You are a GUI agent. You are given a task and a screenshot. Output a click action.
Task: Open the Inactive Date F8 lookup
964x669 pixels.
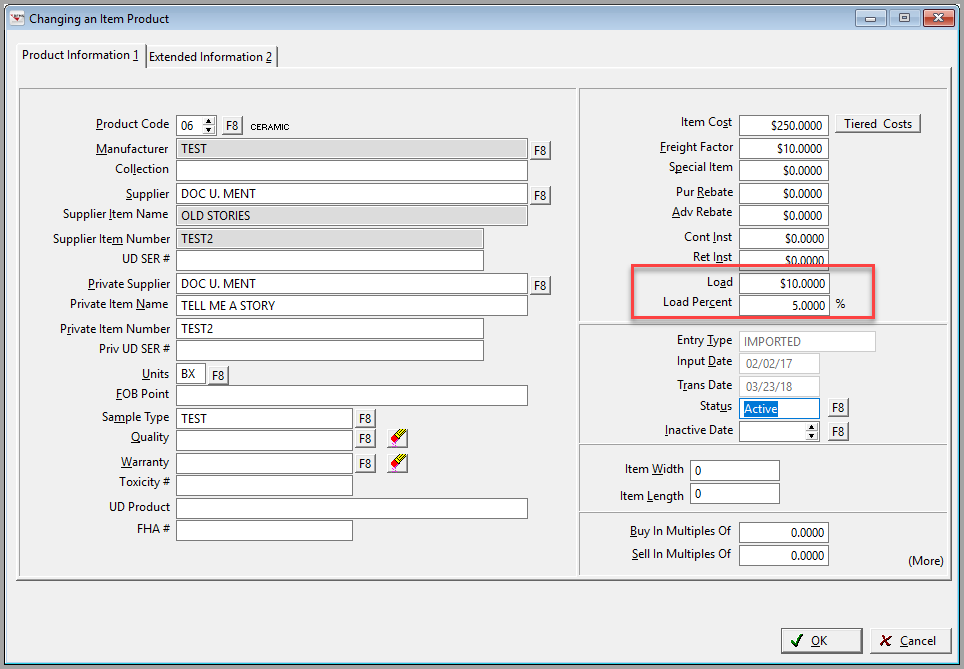[838, 430]
